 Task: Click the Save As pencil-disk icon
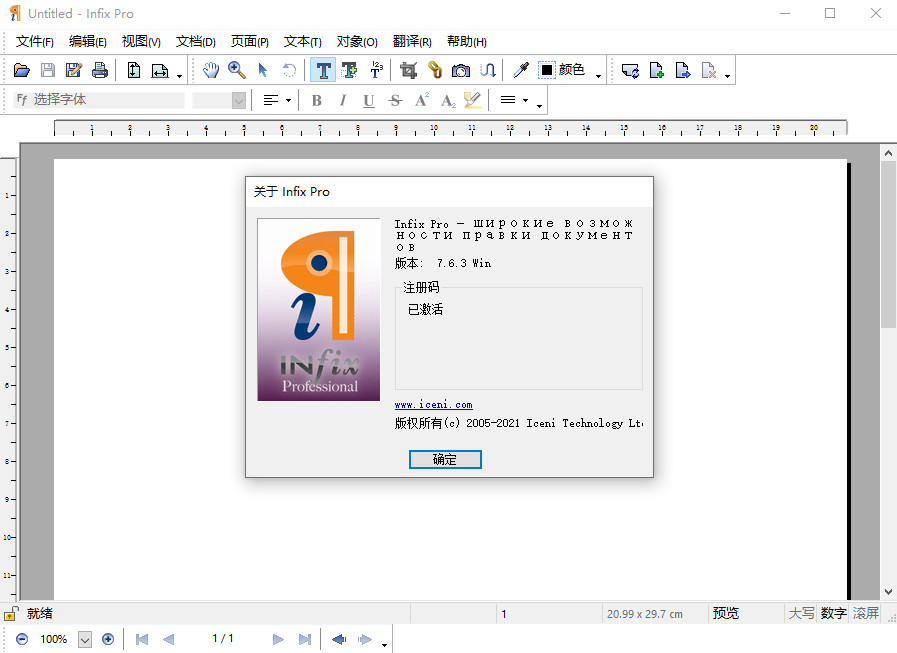tap(74, 70)
